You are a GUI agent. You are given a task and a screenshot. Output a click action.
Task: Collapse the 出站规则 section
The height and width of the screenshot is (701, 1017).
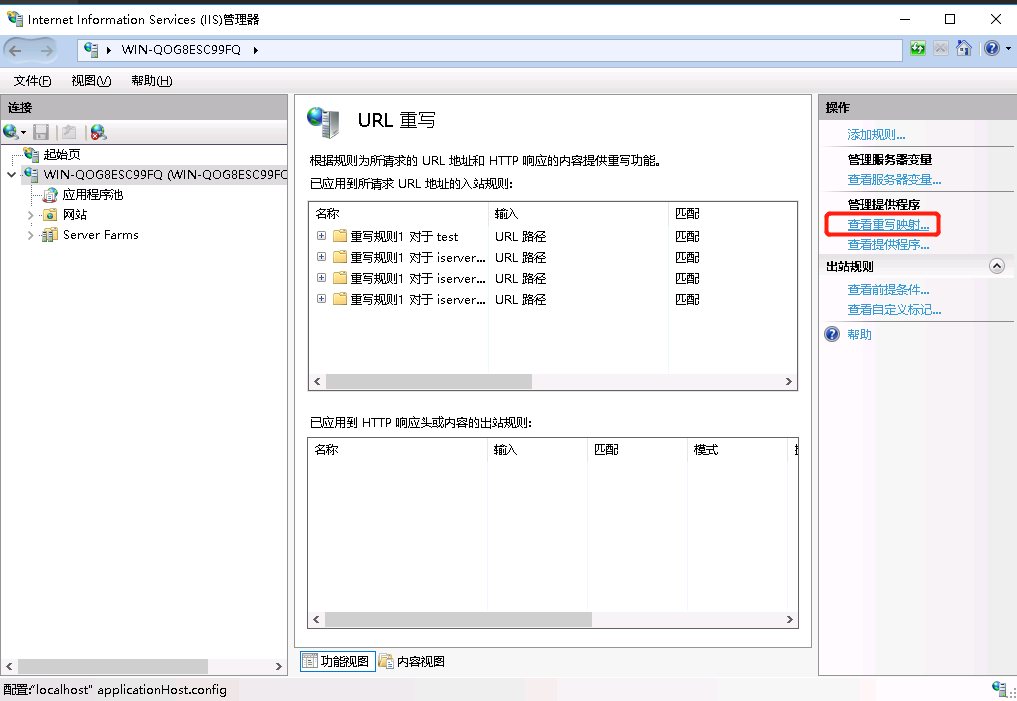click(x=997, y=266)
